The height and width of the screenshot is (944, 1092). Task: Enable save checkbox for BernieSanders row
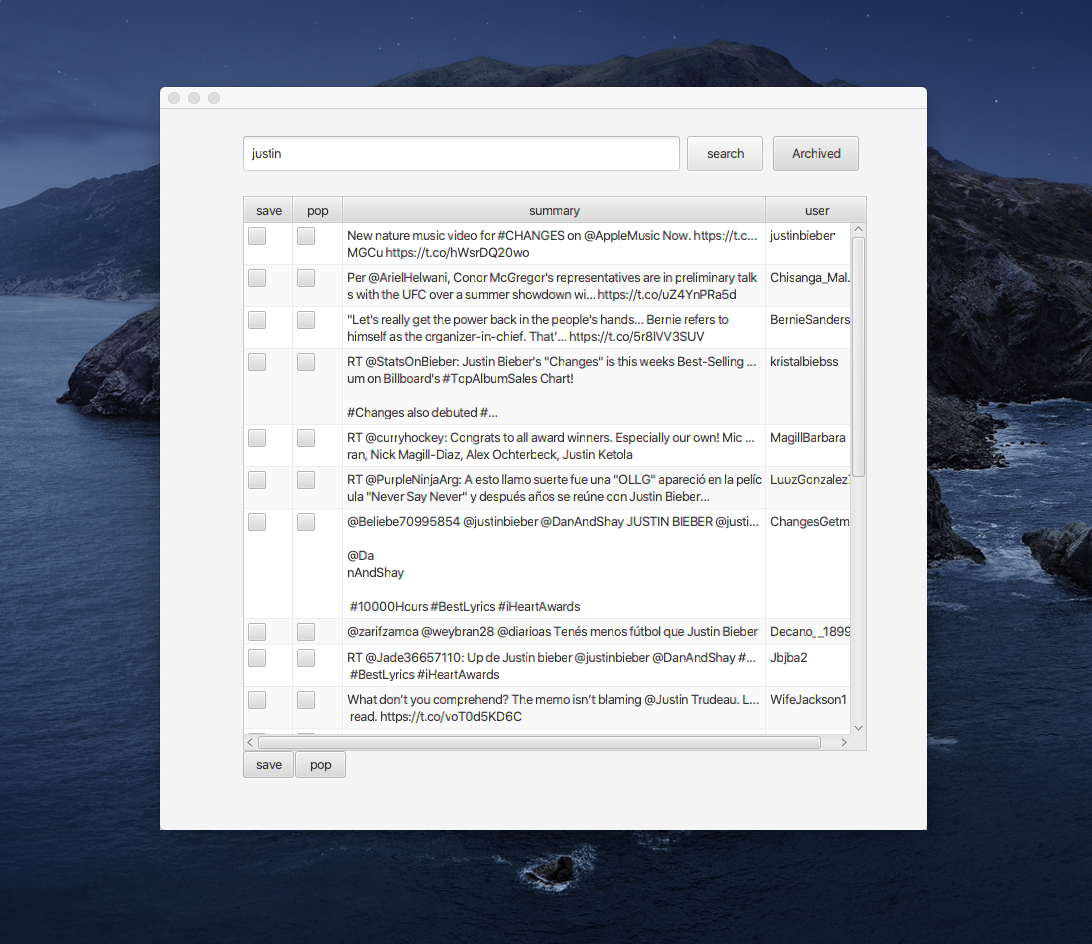(257, 320)
